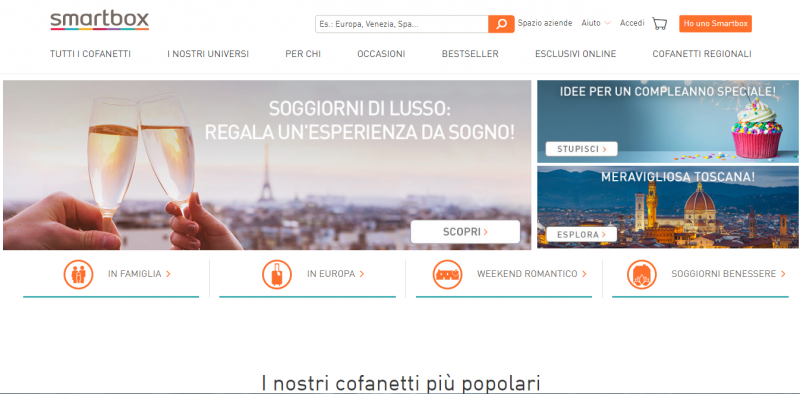This screenshot has width=800, height=394.
Task: Click the Scopri button on luxury banner
Action: point(465,232)
